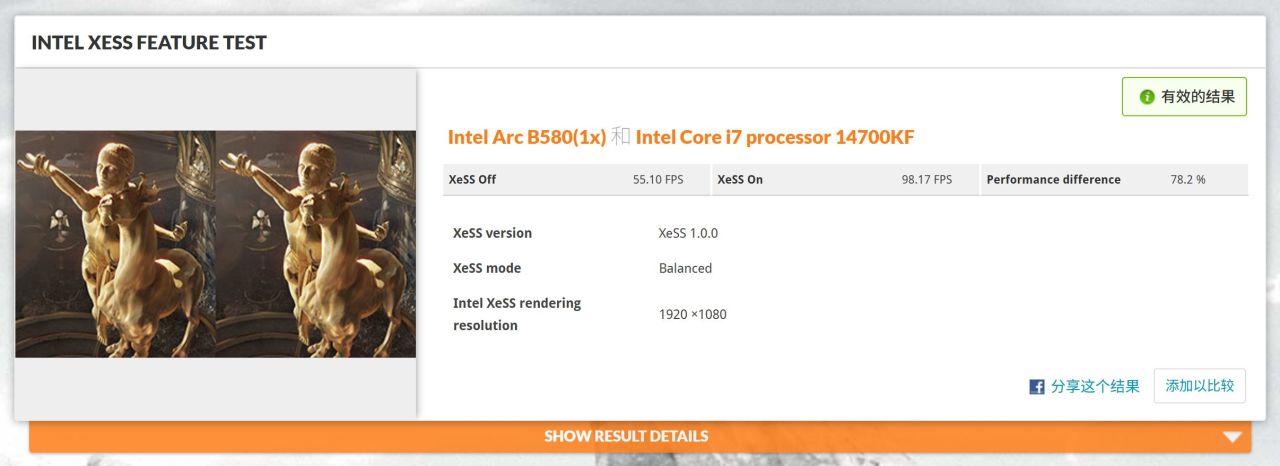Select Intel XeSS rendering resolution label
This screenshot has width=1280, height=466.
click(x=517, y=314)
